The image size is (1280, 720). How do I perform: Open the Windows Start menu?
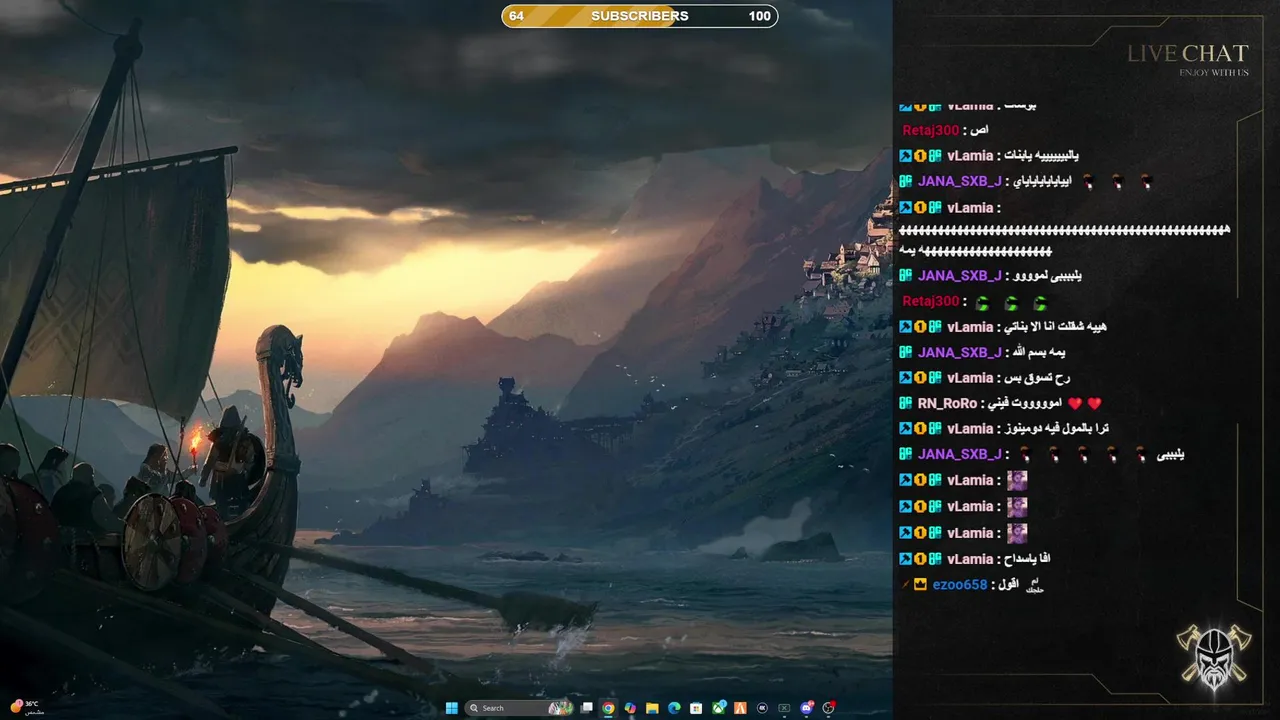click(452, 708)
